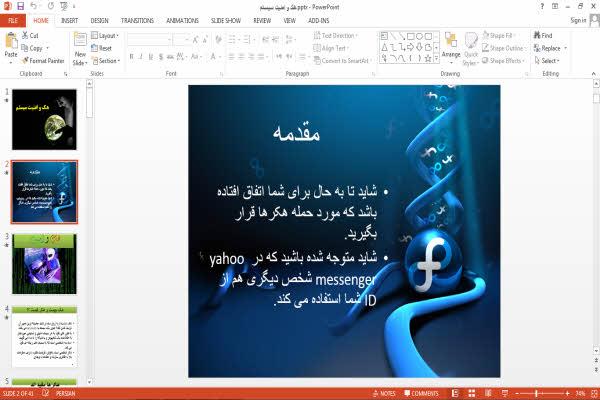The image size is (600, 400).
Task: Click zoom out minus button
Action: [x=517, y=393]
